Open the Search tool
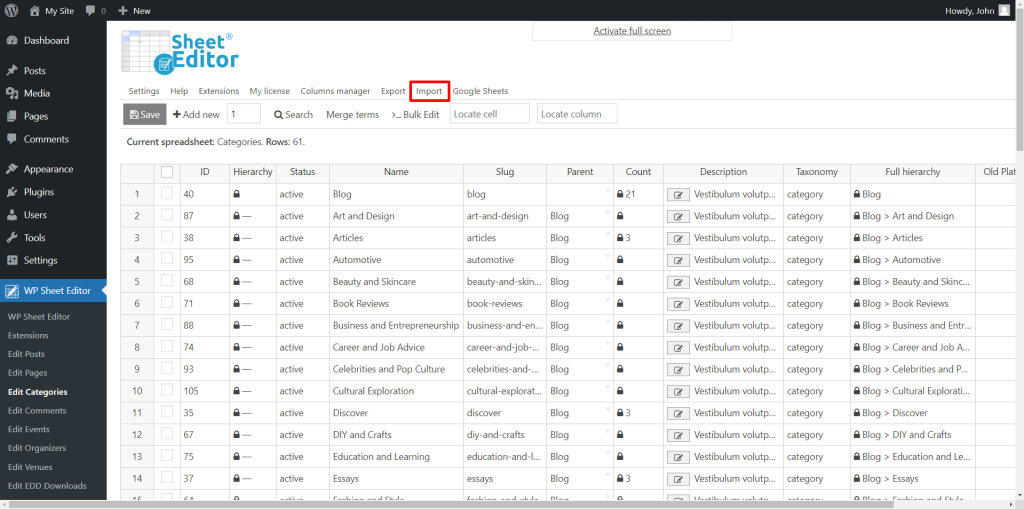1024x509 pixels. (x=293, y=114)
